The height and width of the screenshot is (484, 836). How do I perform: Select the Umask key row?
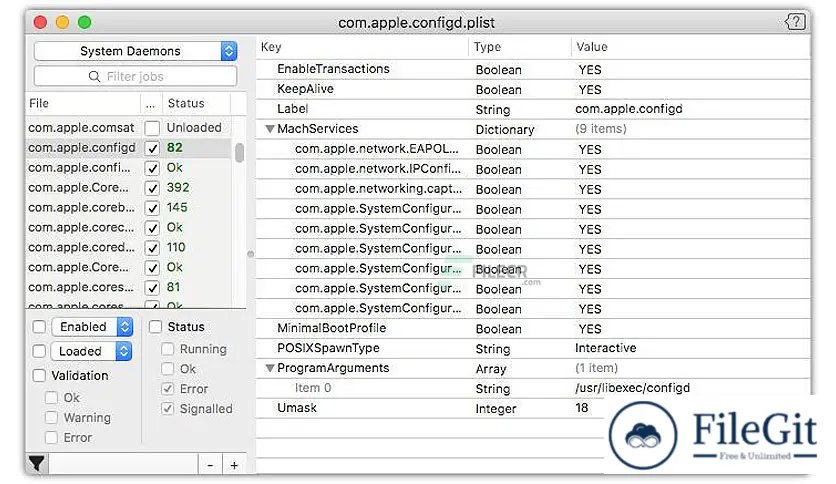click(x=533, y=408)
